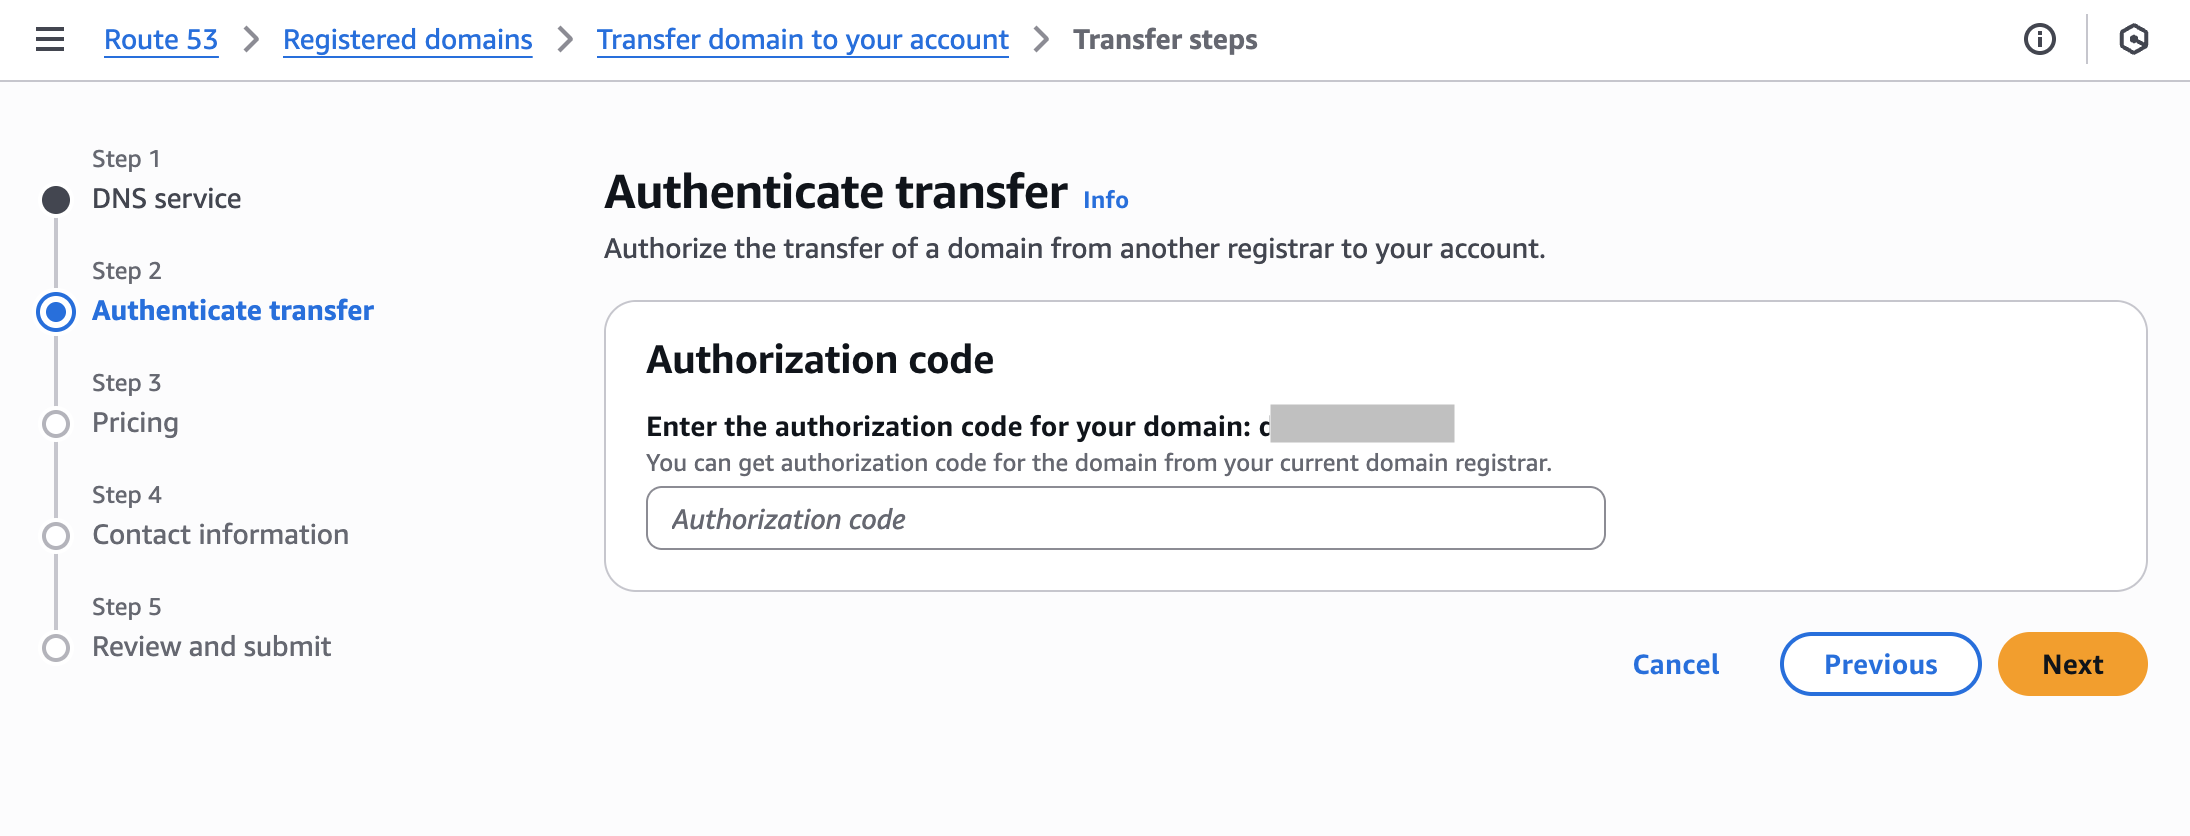Open the hexagon settings icon top right
Image resolution: width=2190 pixels, height=836 pixels.
click(x=2133, y=40)
